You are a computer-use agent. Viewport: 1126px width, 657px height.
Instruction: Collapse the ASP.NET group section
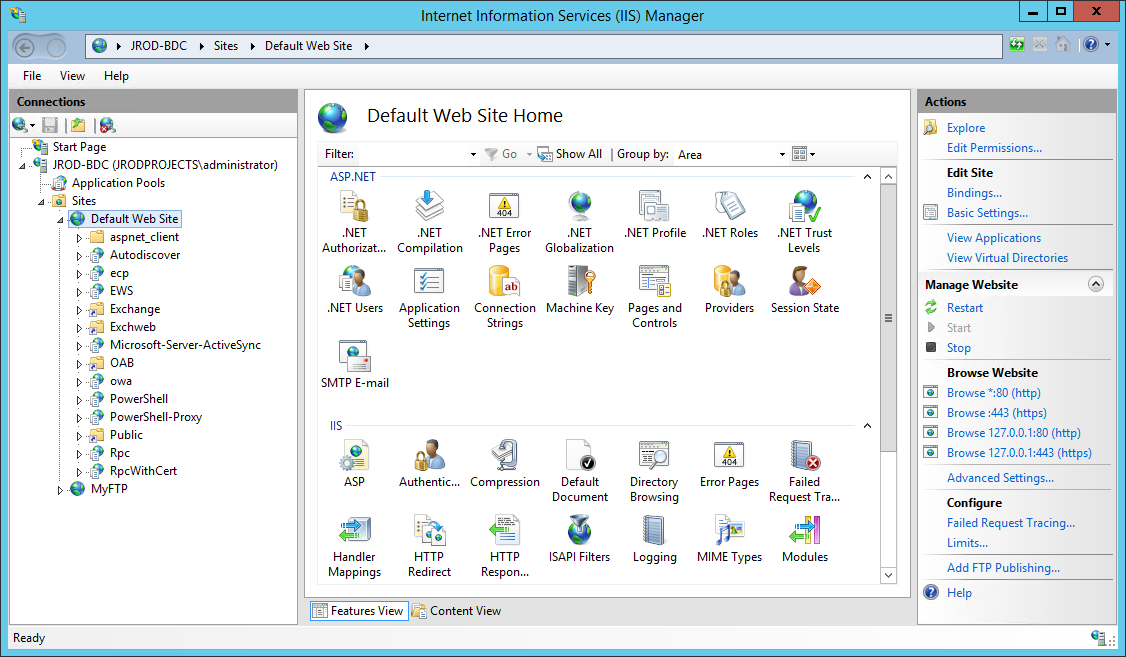[867, 177]
